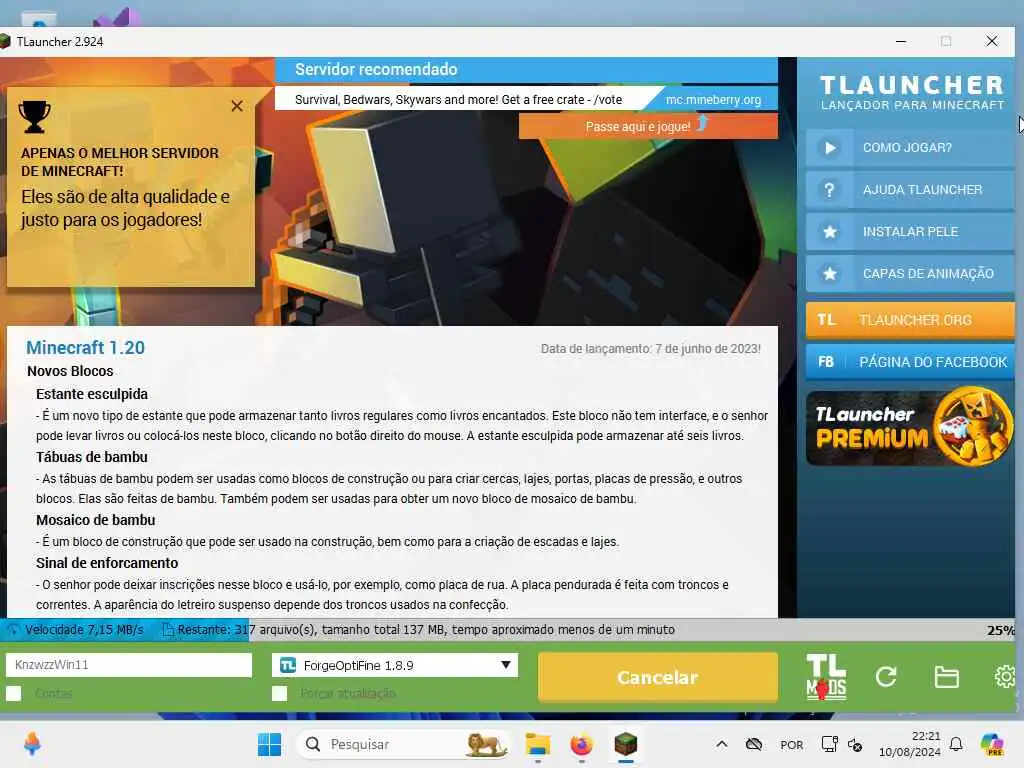
Task: Open File Explorer from the taskbar
Action: click(x=537, y=744)
